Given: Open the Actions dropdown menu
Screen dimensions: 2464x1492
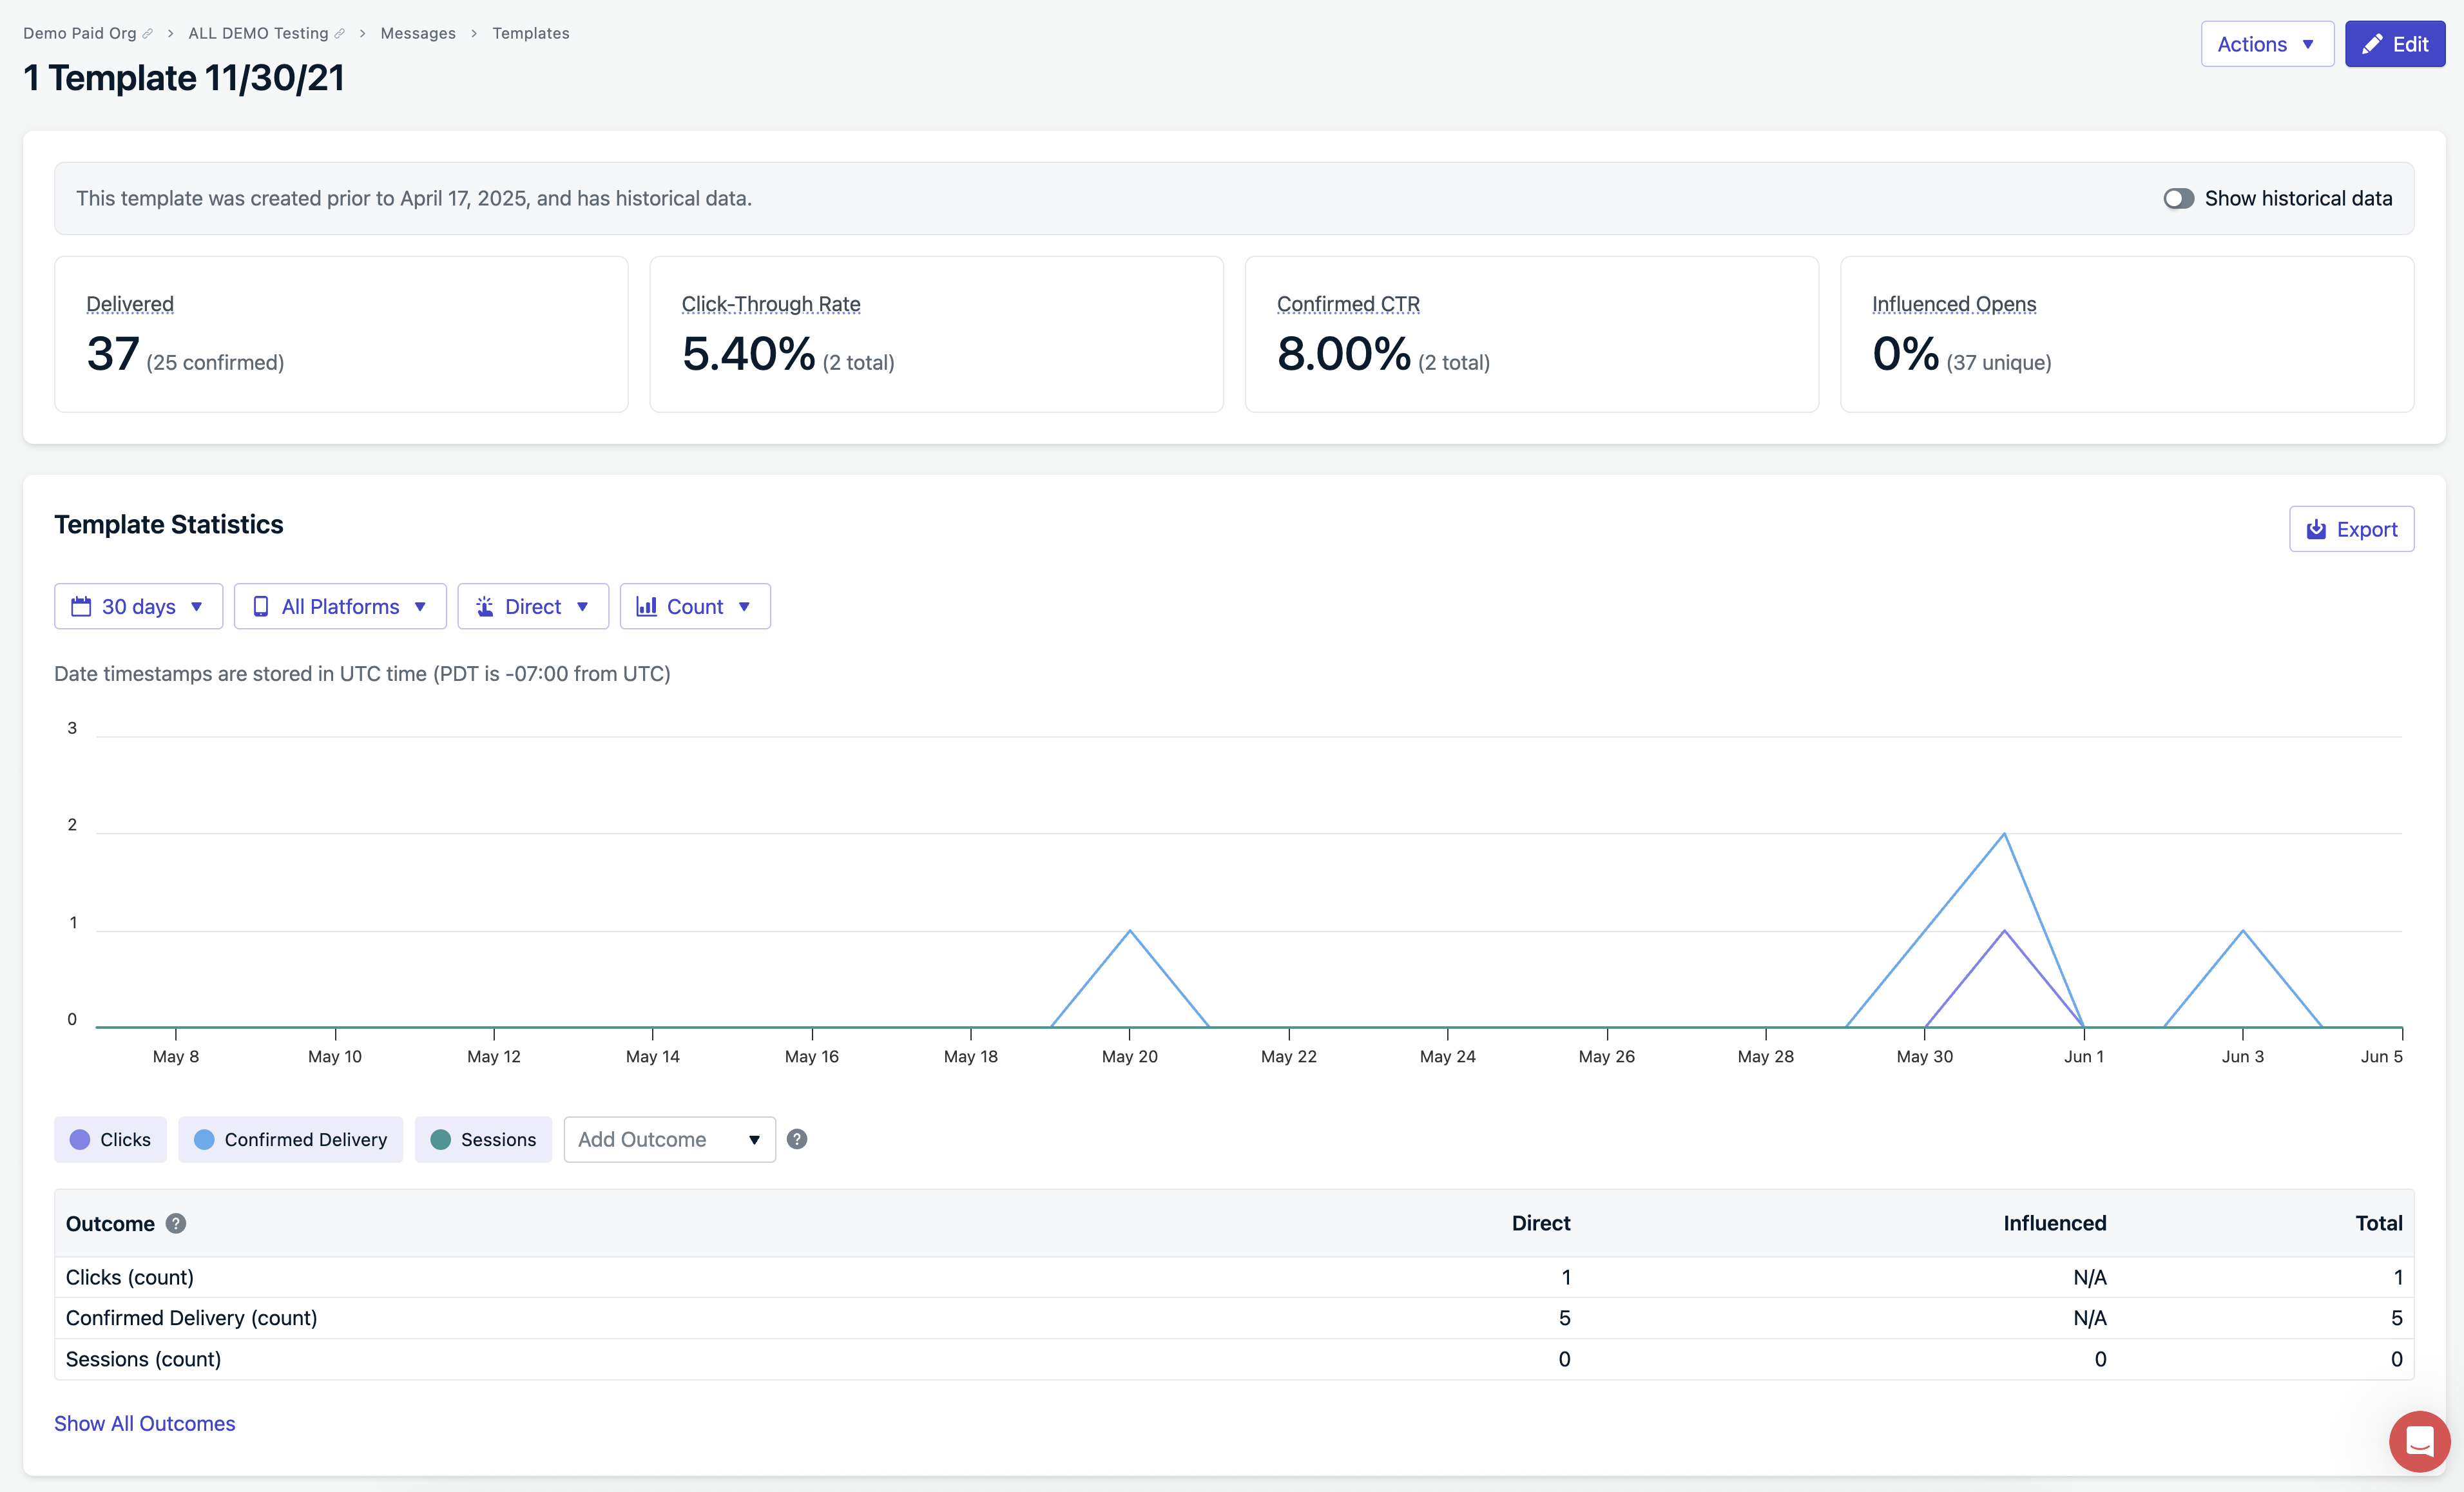Looking at the screenshot, I should point(2266,44).
